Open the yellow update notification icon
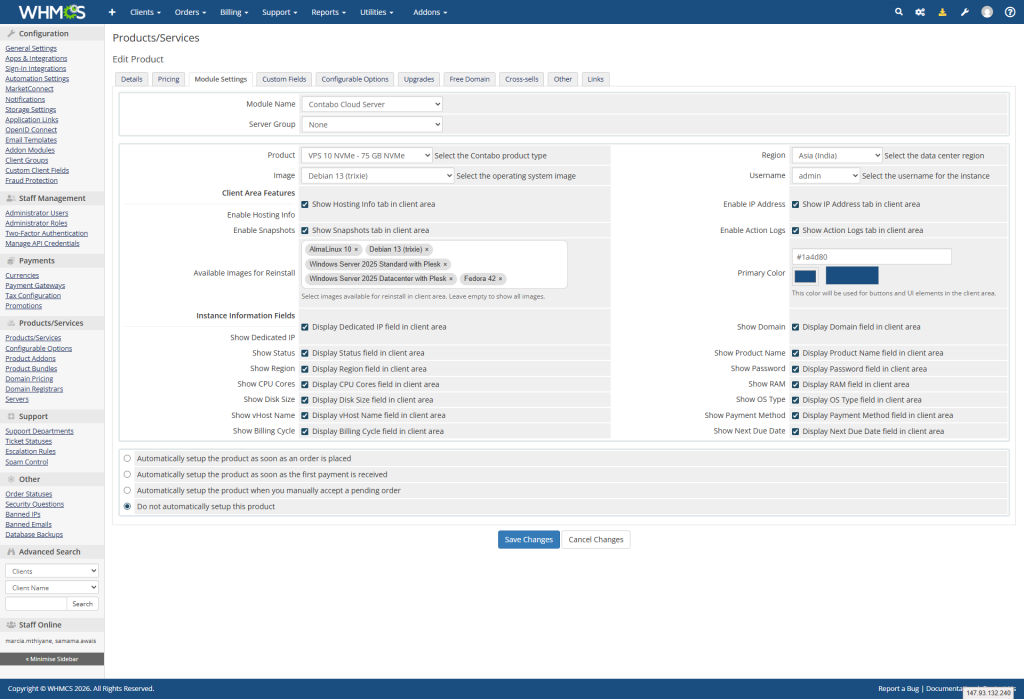The height and width of the screenshot is (699, 1024). pyautogui.click(x=942, y=12)
